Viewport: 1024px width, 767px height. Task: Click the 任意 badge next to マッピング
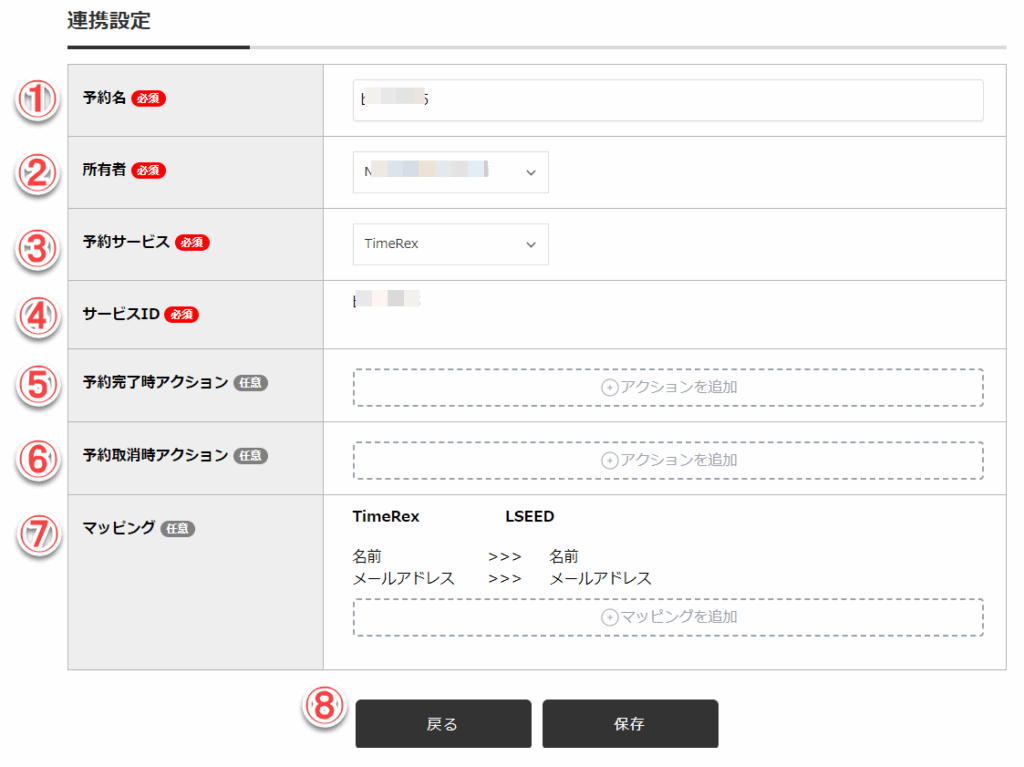coord(177,528)
